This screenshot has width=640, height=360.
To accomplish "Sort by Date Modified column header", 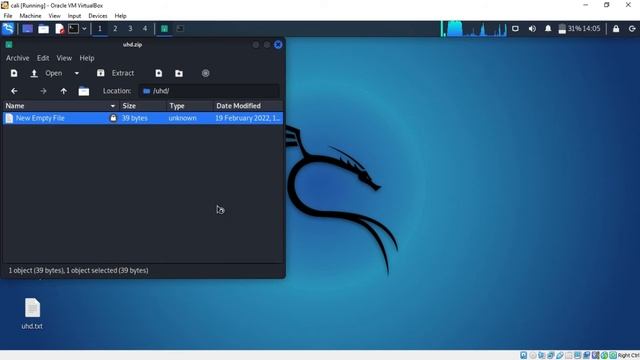I will click(248, 106).
